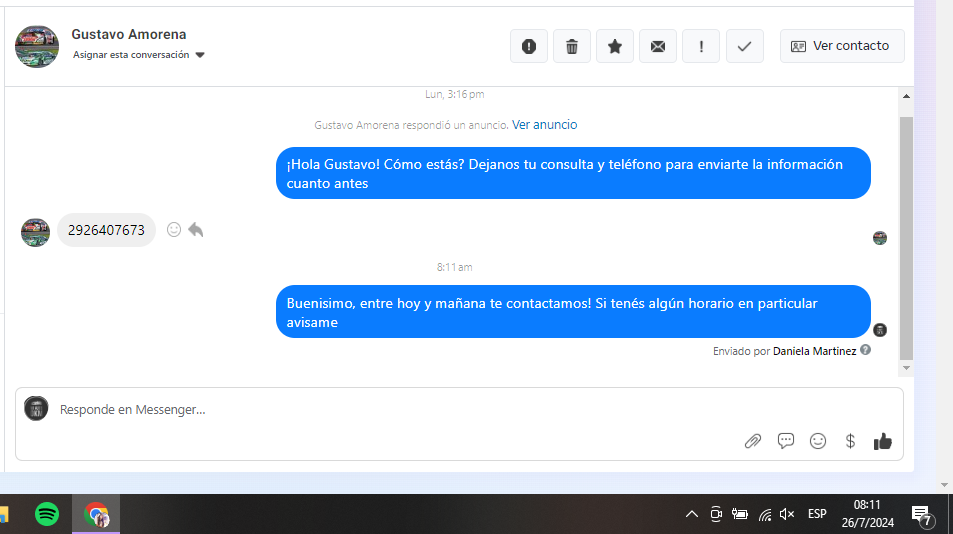953x534 pixels.
Task: Open saved replies speech bubble icon
Action: tap(786, 441)
